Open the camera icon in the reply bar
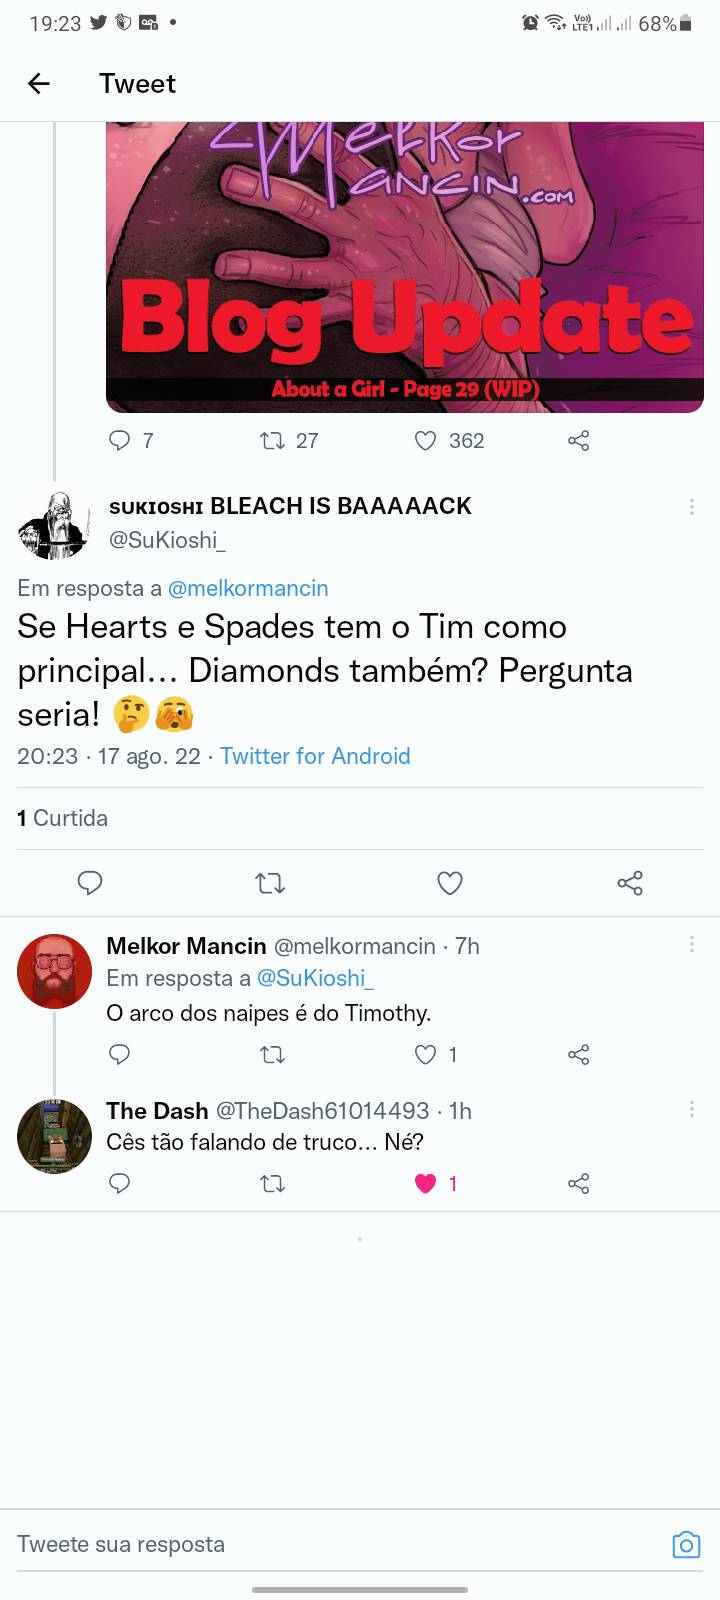Screen dimensions: 720x1600 tap(686, 1545)
